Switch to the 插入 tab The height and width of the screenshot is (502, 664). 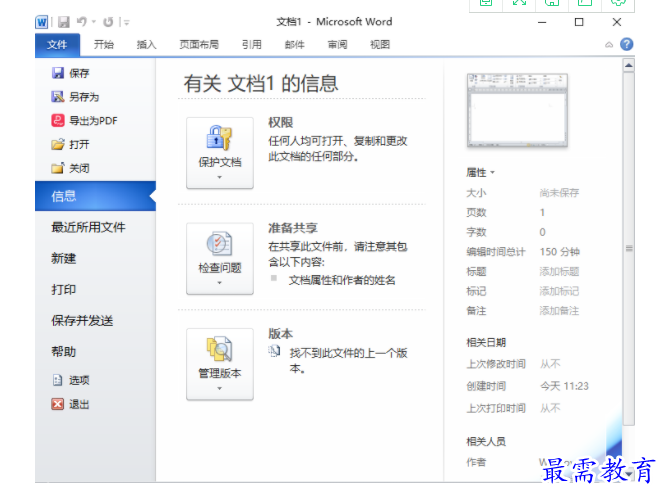pyautogui.click(x=147, y=45)
